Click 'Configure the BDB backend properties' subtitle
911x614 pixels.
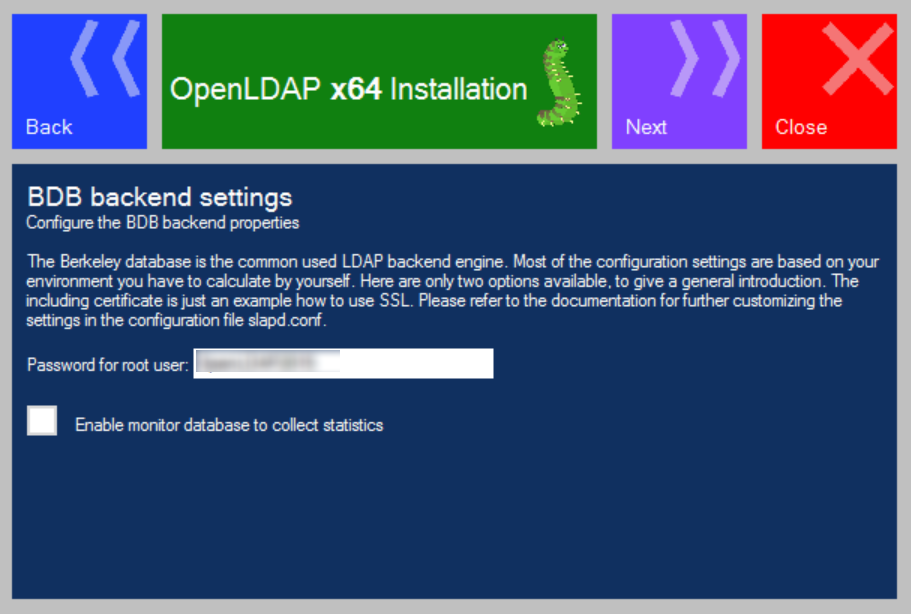(x=162, y=222)
